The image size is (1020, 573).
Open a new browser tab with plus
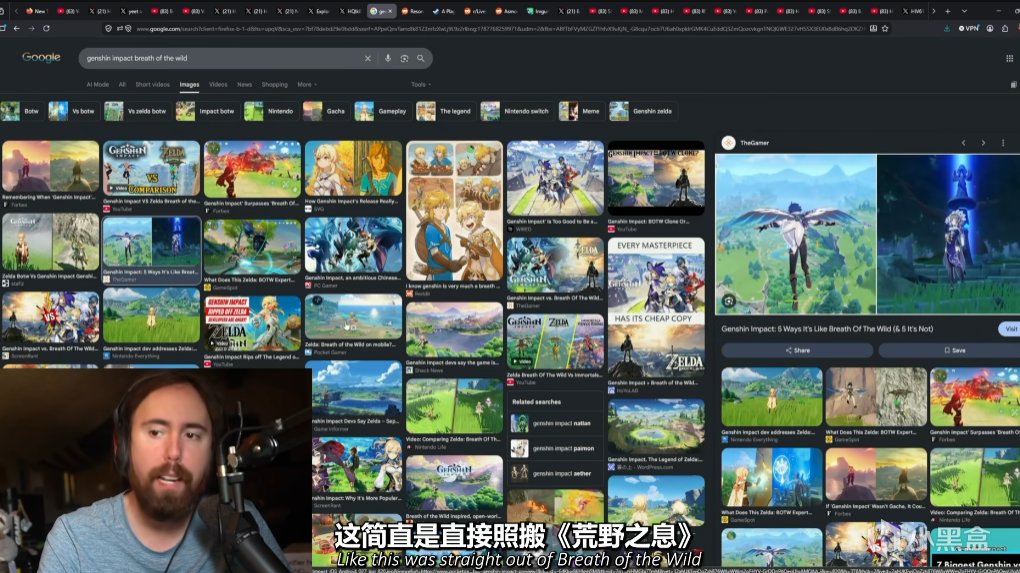pos(948,11)
